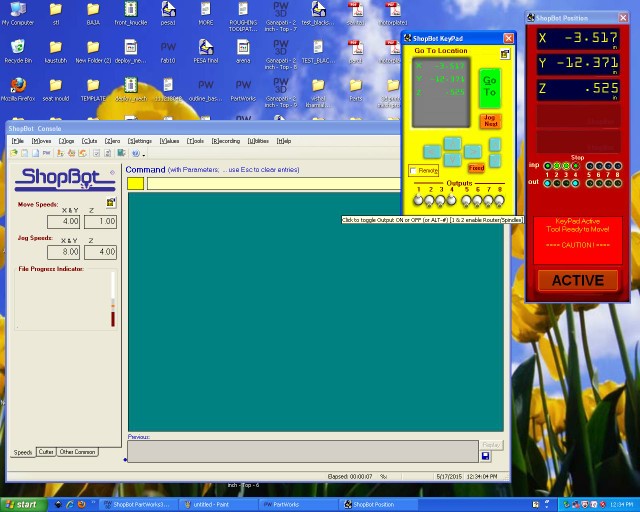Toggle Output 6 switch in KeyPad
Screen dimensions: 640x512
point(478,200)
